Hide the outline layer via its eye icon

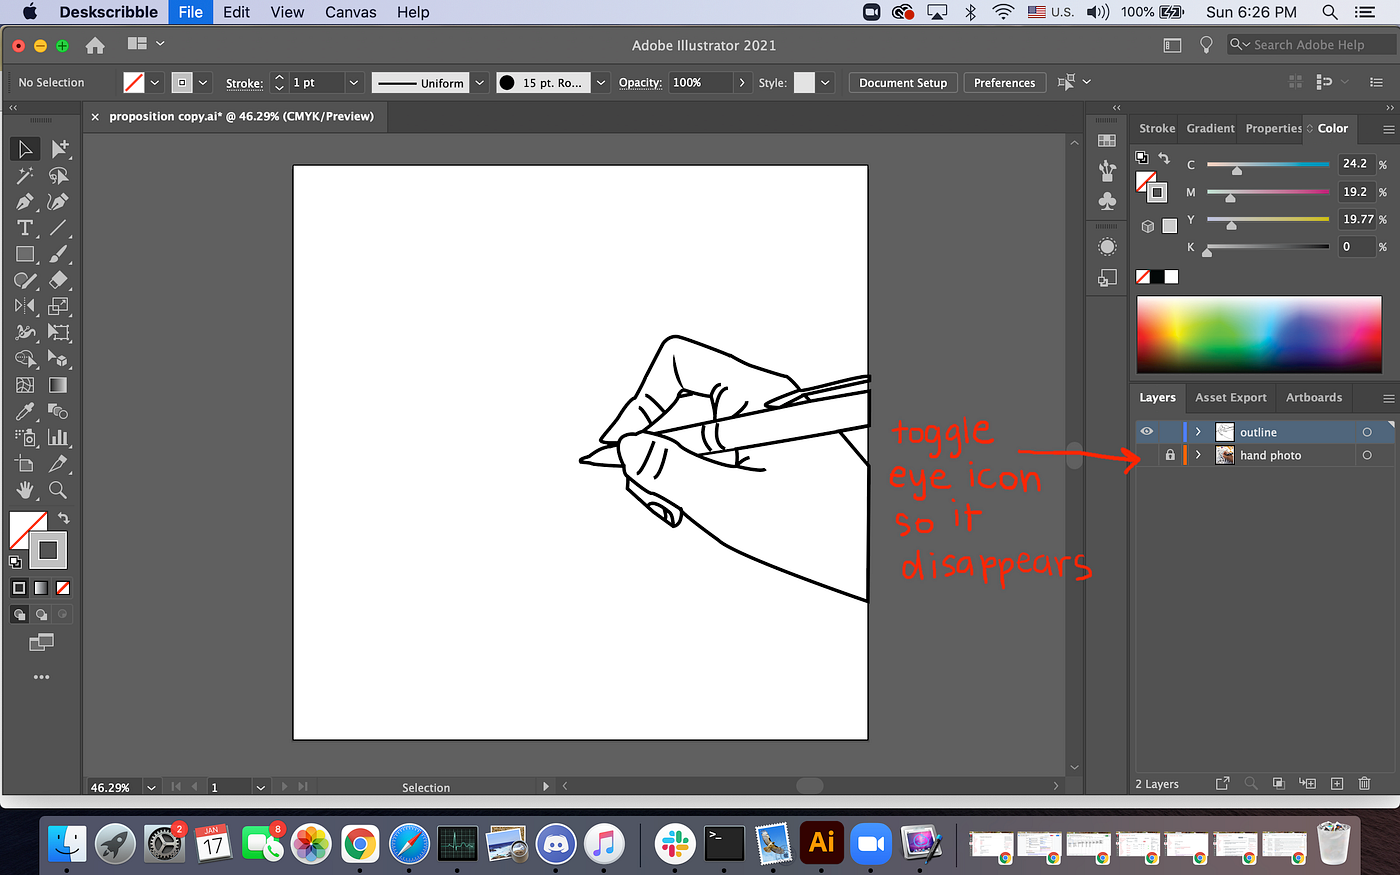[x=1146, y=431]
